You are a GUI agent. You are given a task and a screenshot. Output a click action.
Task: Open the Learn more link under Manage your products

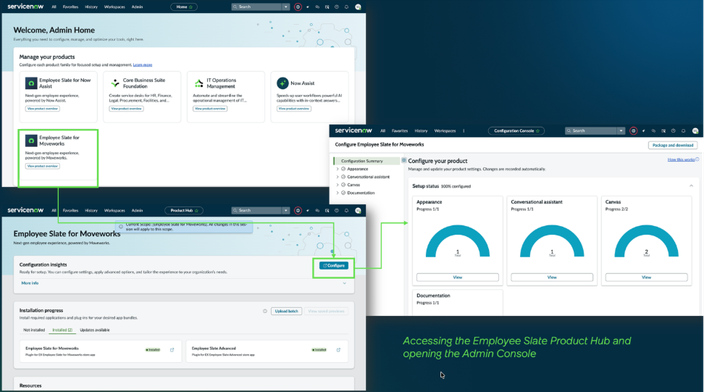coord(142,65)
